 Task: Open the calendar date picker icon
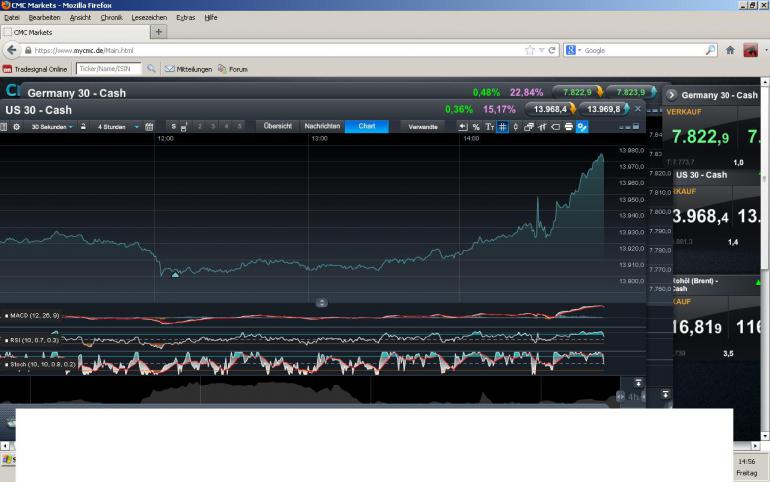click(x=149, y=127)
